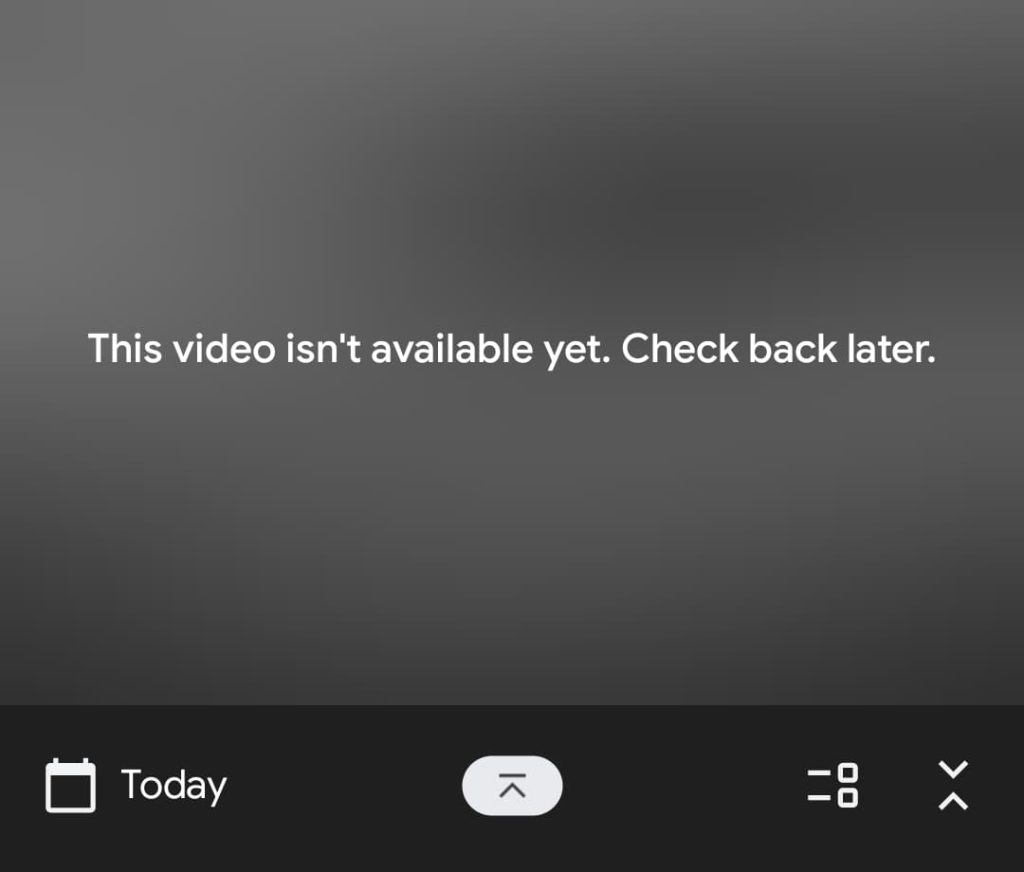
Task: Click the light gray rounded pill control
Action: tap(512, 785)
